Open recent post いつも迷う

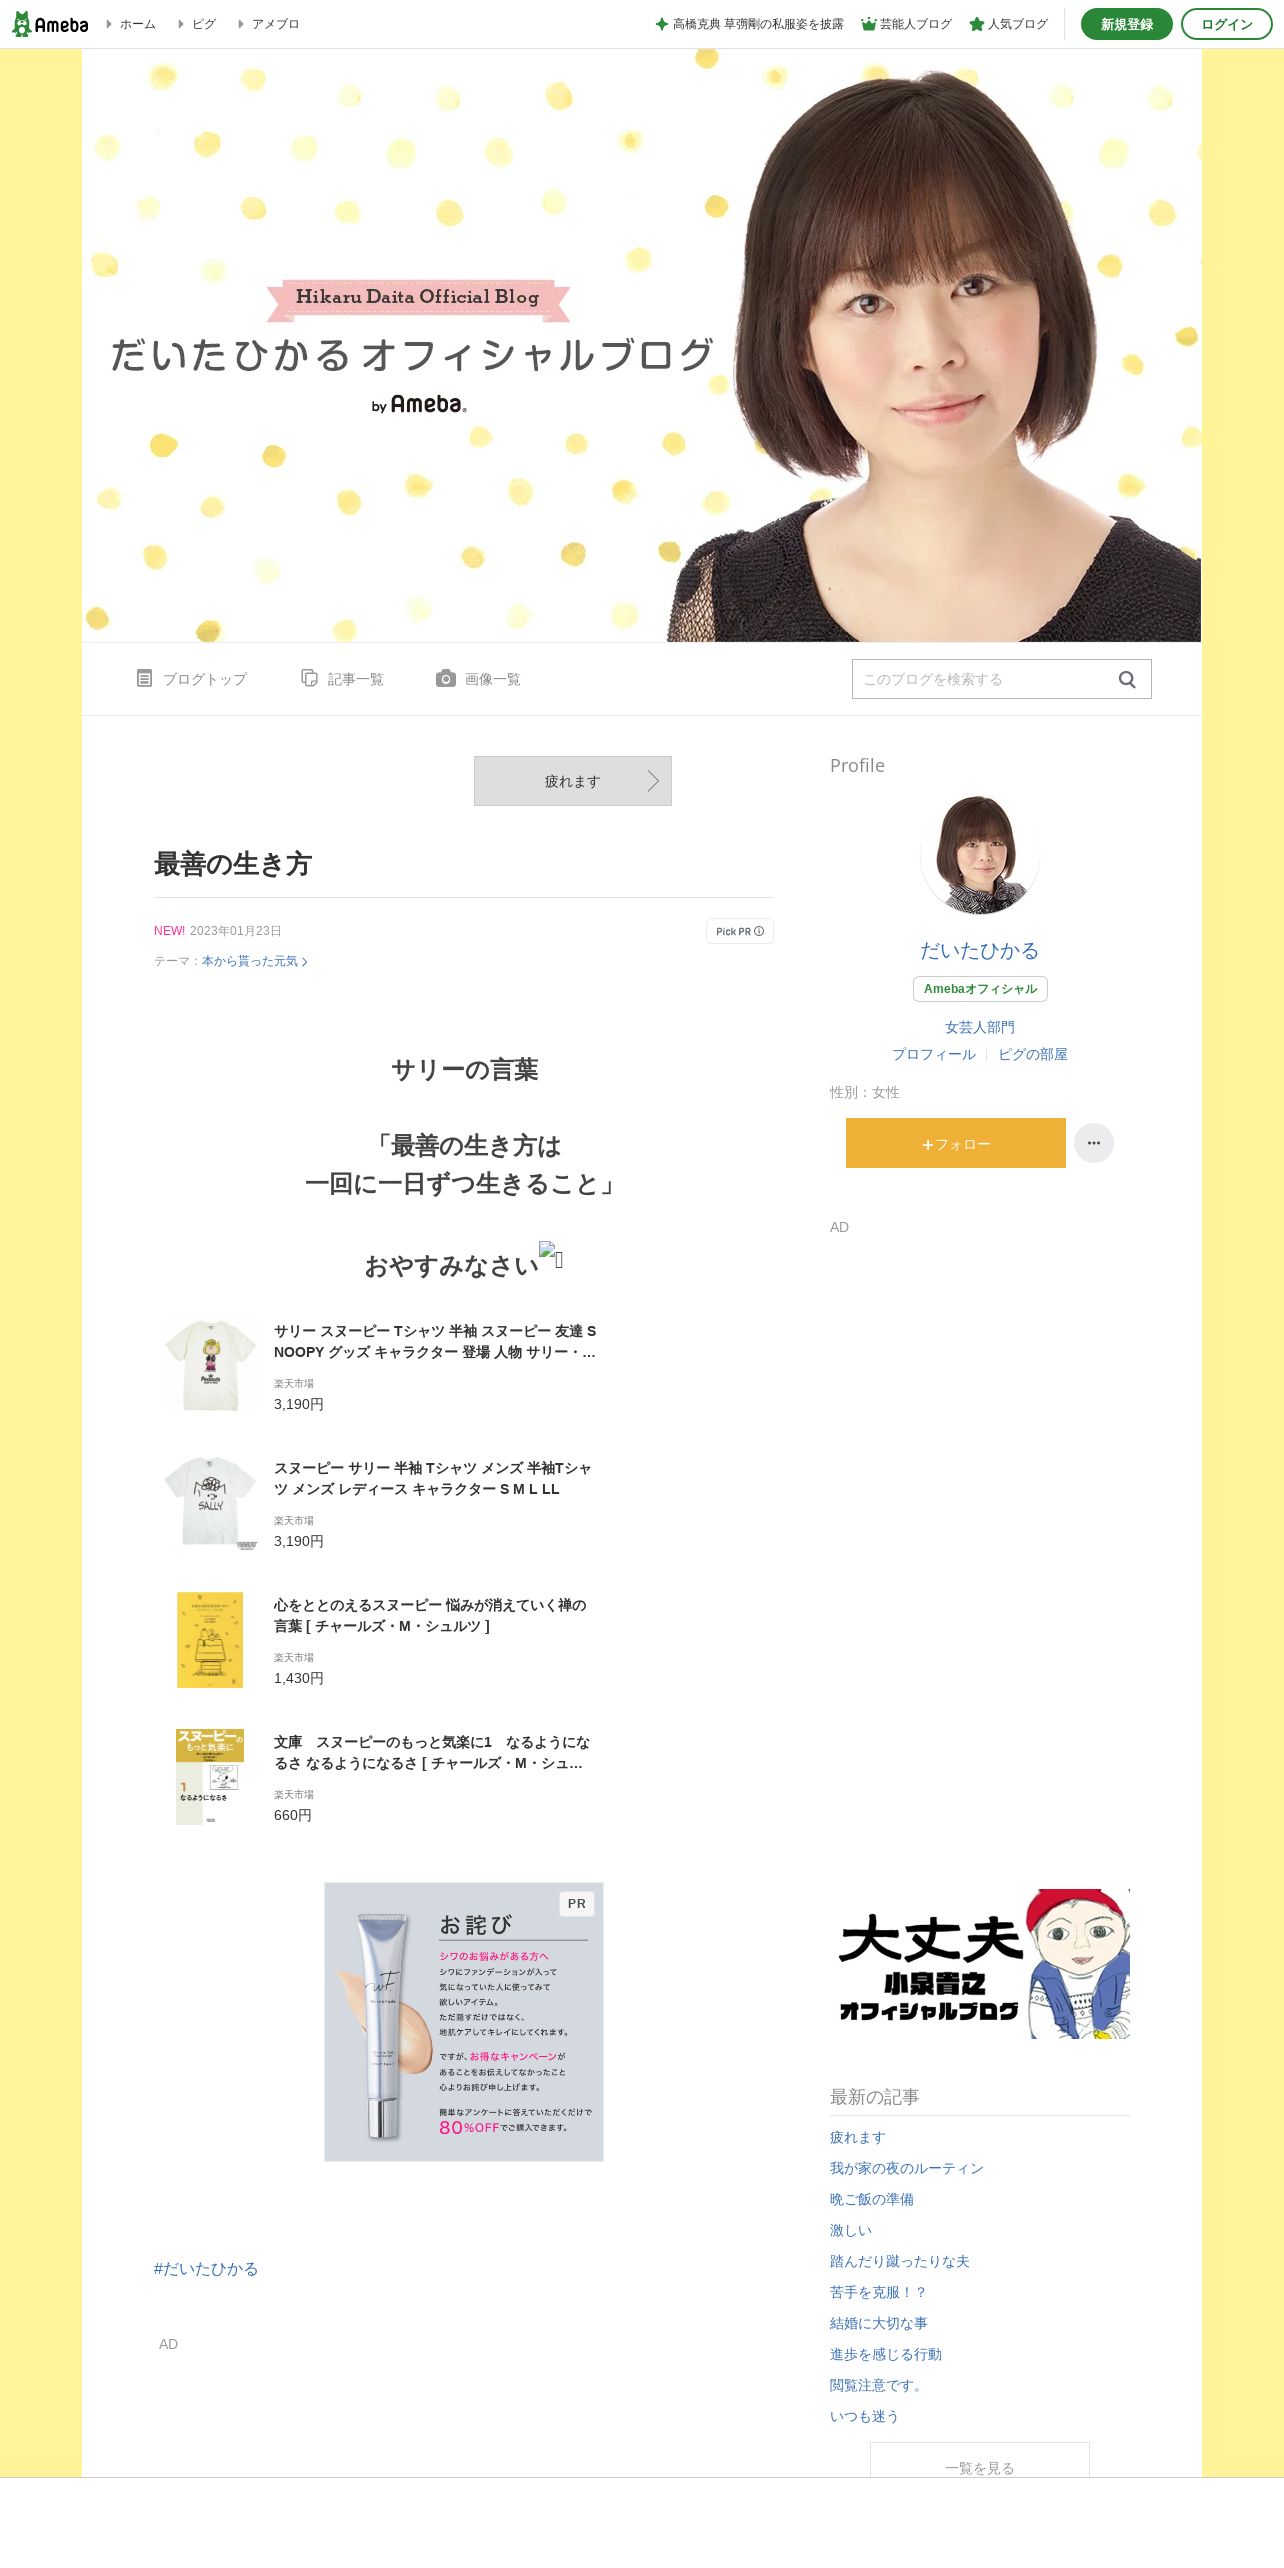865,2416
